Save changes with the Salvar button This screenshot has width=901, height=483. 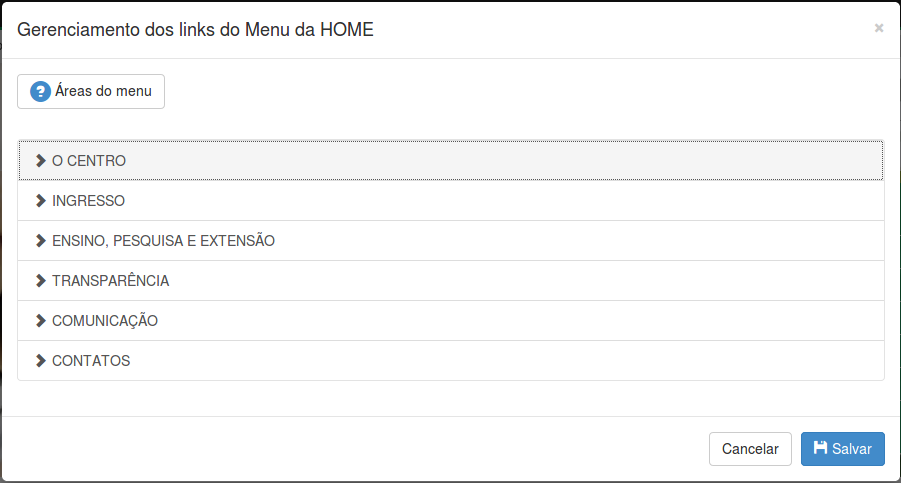(x=842, y=449)
